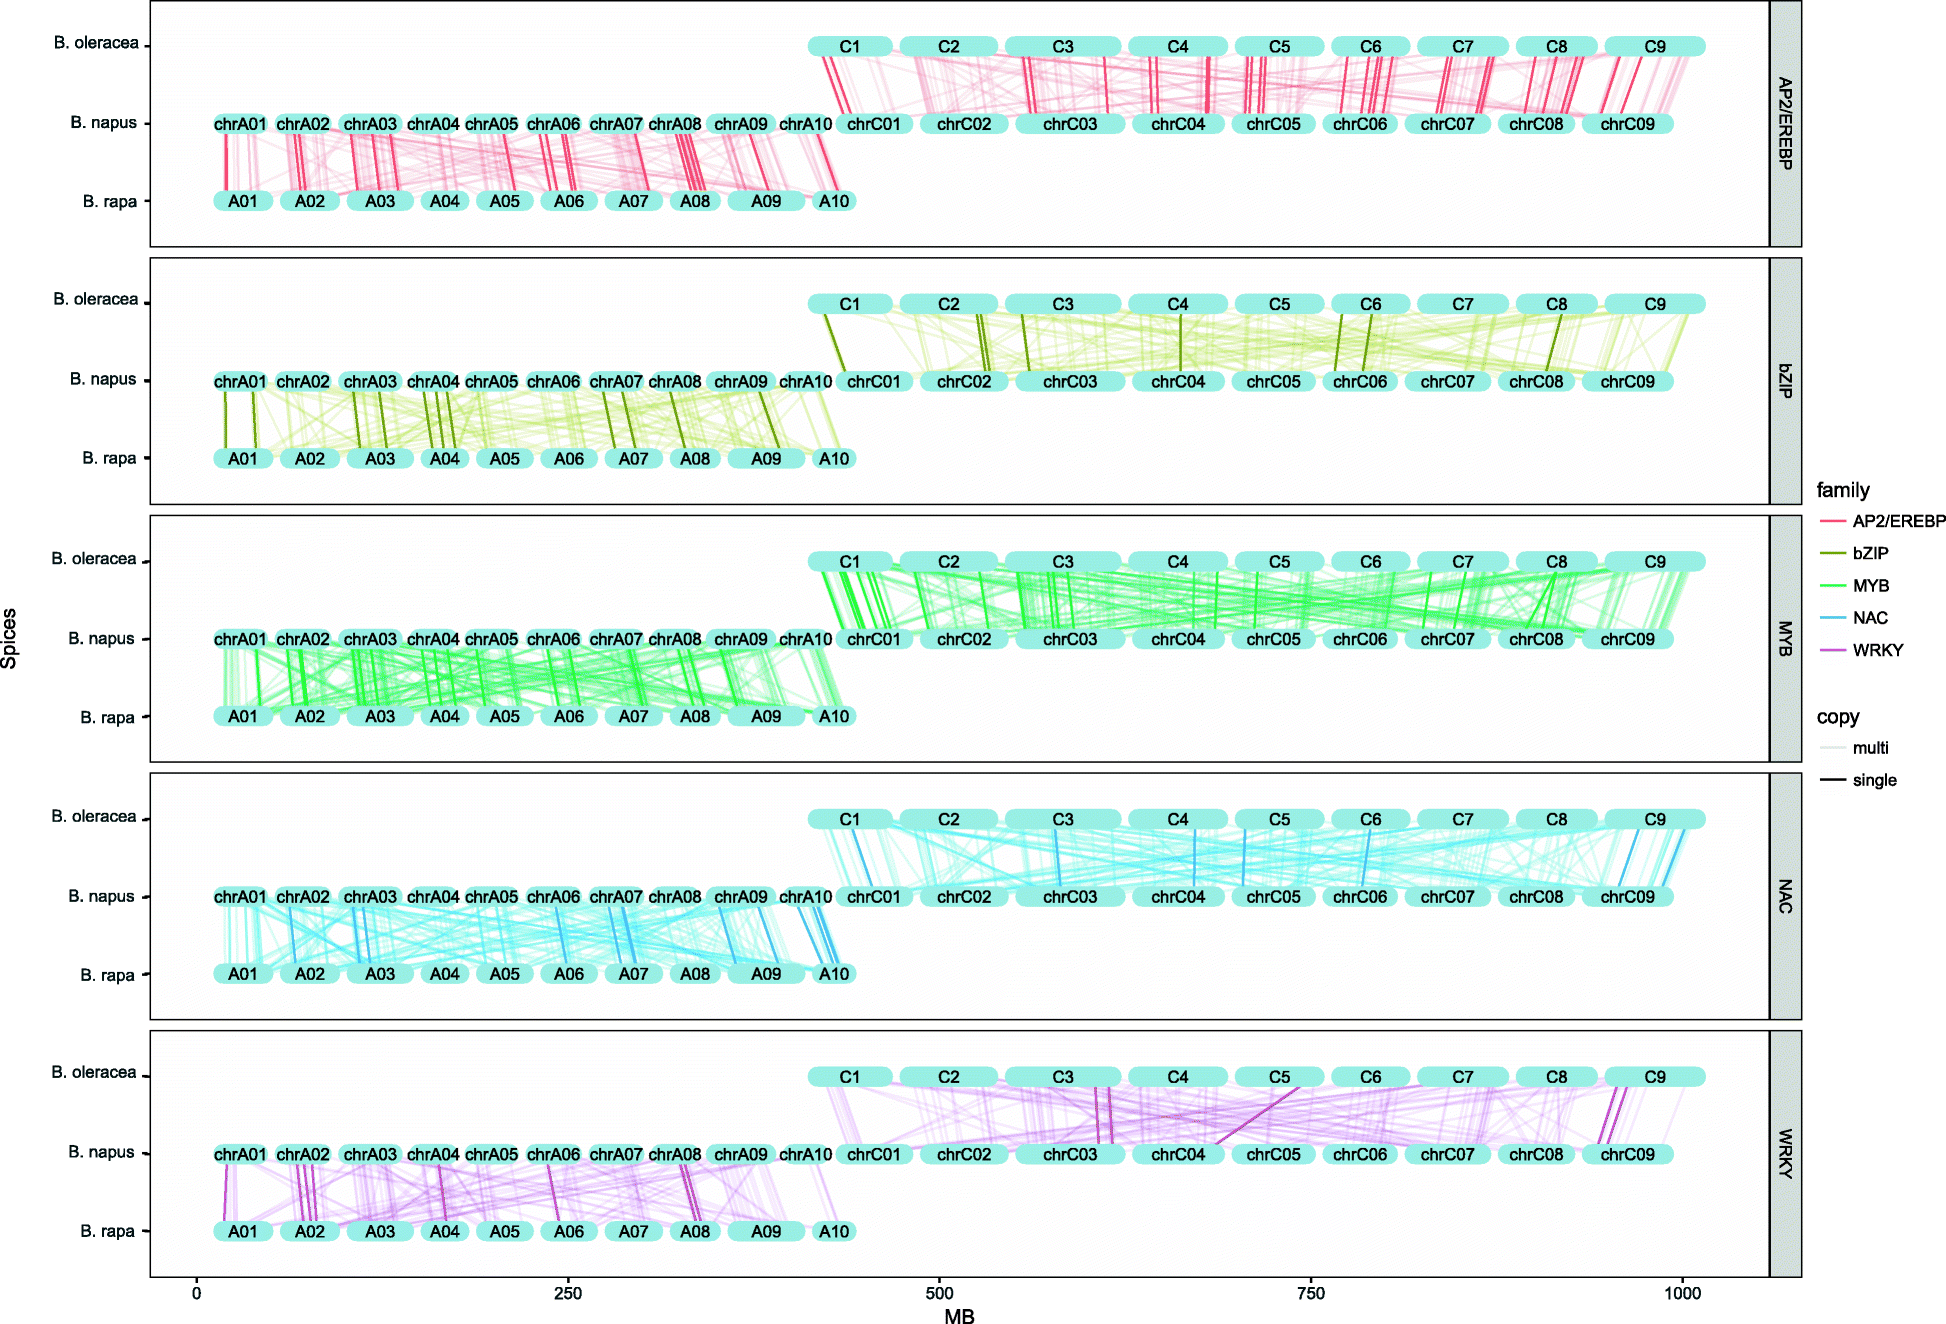
Task: Click the AP2/EREBP red legend line swatch
Action: [1832, 521]
